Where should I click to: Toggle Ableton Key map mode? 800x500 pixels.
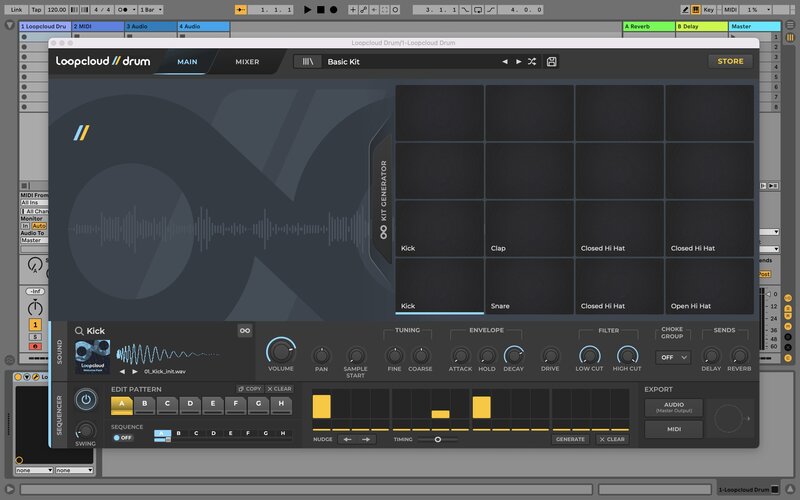[709, 9]
